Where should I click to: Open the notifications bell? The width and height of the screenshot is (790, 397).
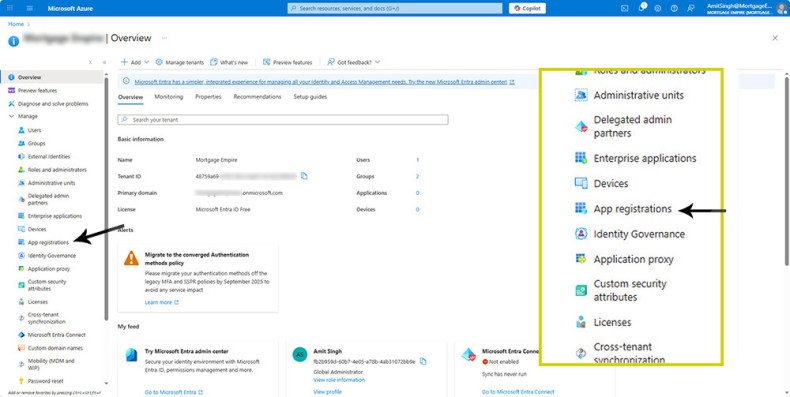pyautogui.click(x=642, y=8)
